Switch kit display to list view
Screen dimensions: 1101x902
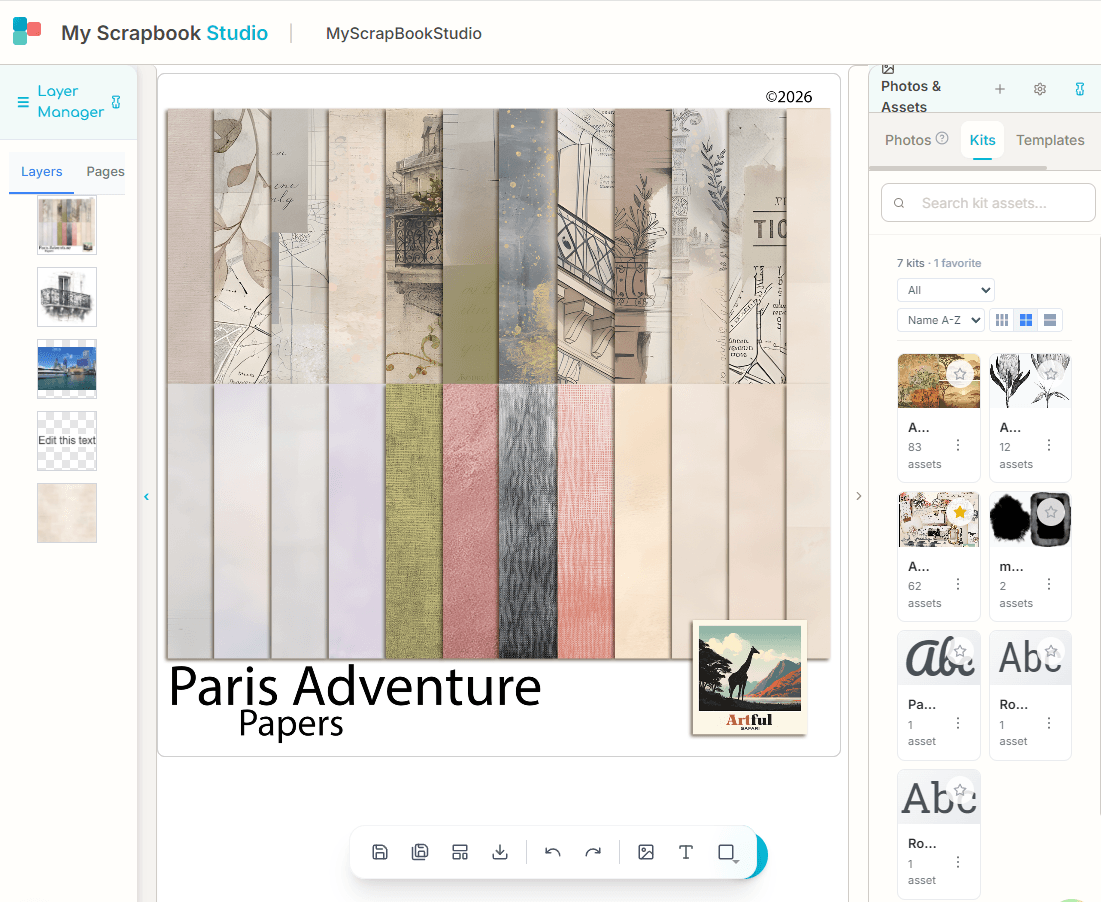[1049, 320]
